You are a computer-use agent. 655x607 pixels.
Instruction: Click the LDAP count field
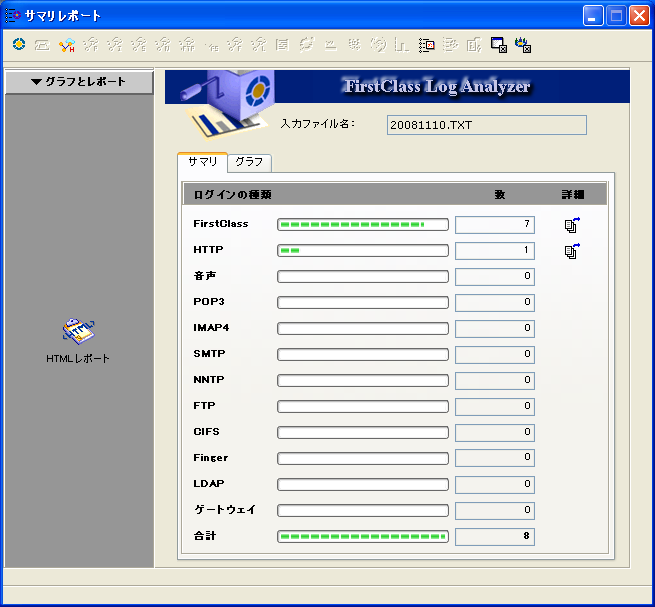tap(495, 484)
